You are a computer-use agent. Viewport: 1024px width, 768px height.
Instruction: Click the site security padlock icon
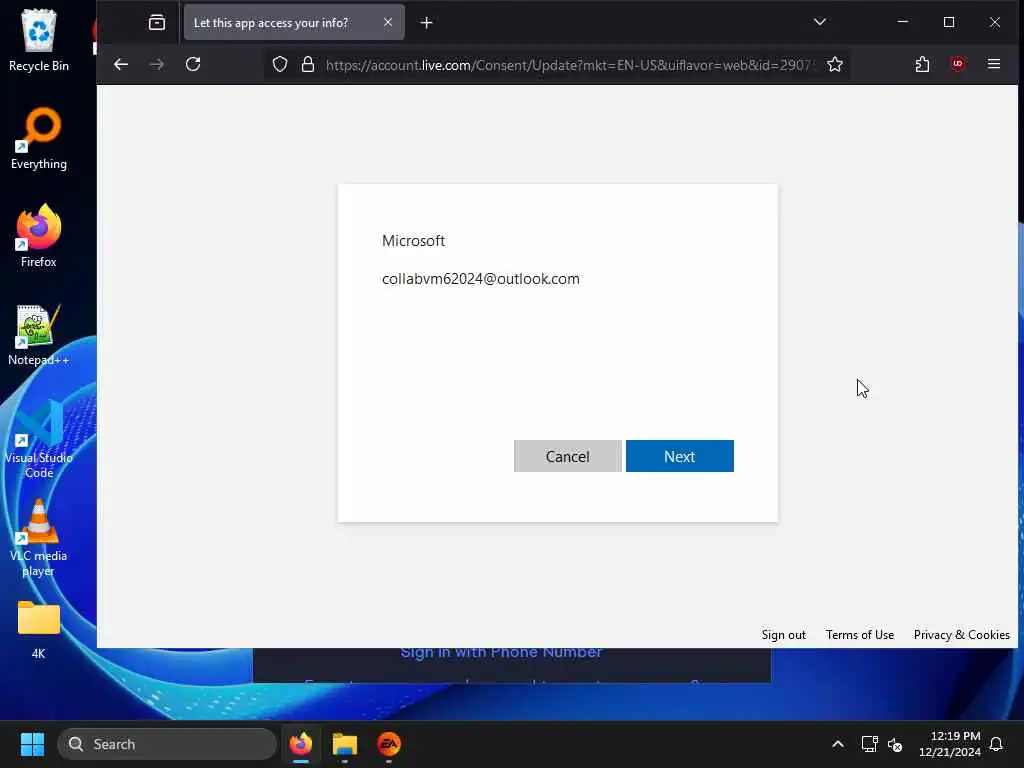point(308,64)
